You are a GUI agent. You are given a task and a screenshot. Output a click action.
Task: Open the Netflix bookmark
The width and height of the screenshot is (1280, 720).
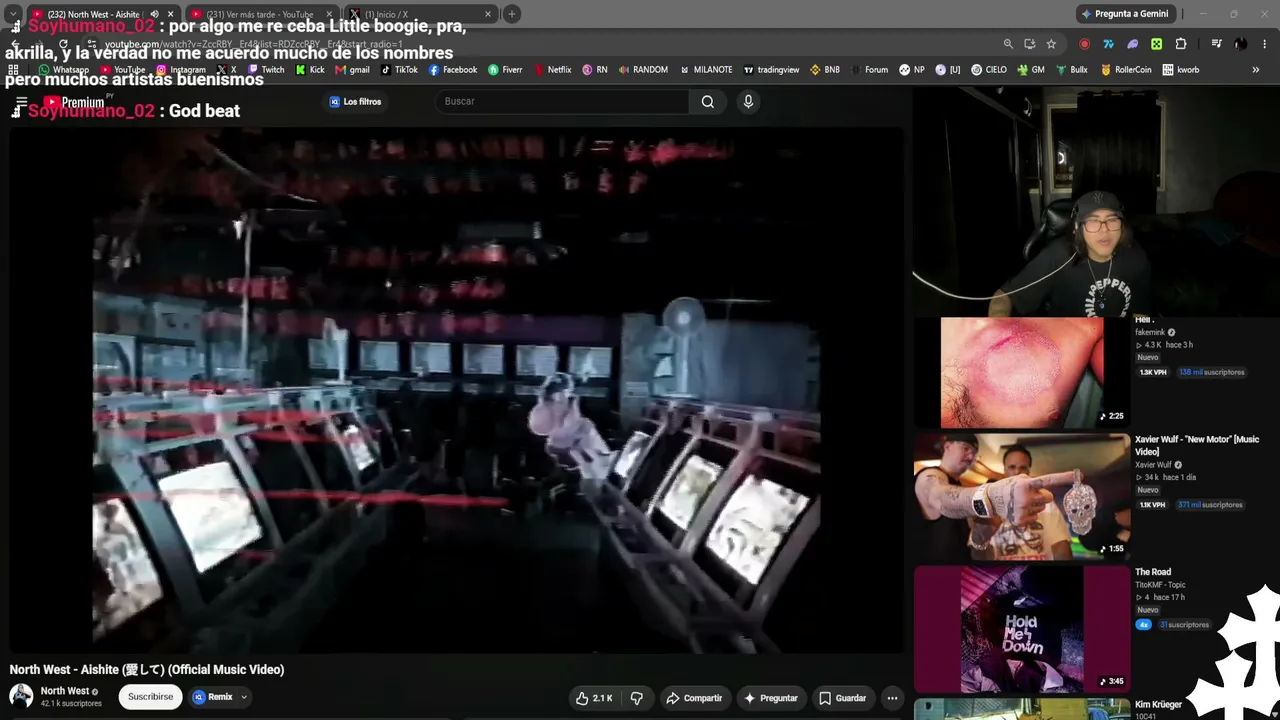553,70
